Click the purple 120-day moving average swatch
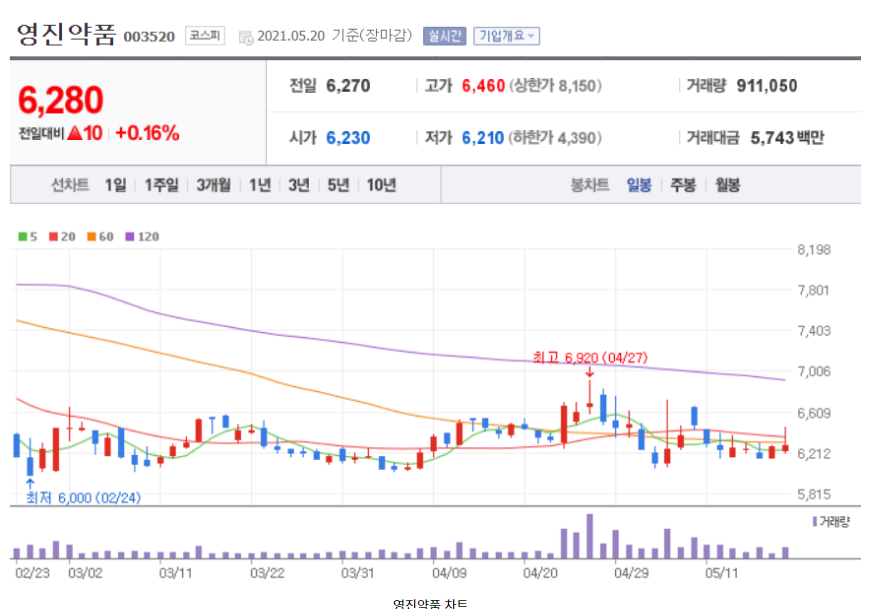 coord(130,236)
